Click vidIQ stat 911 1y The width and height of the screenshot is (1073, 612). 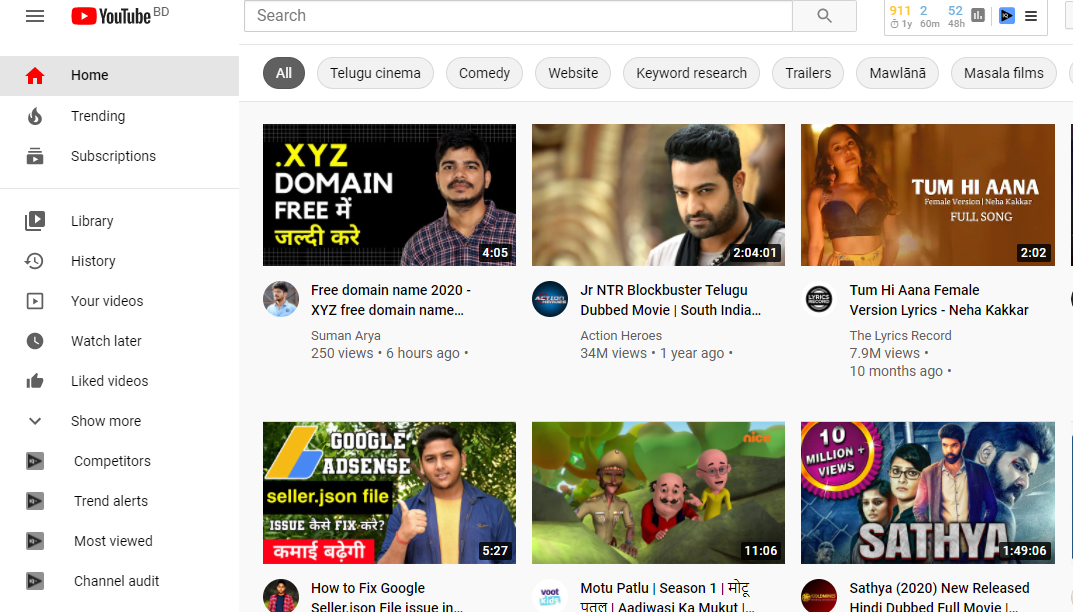point(901,16)
